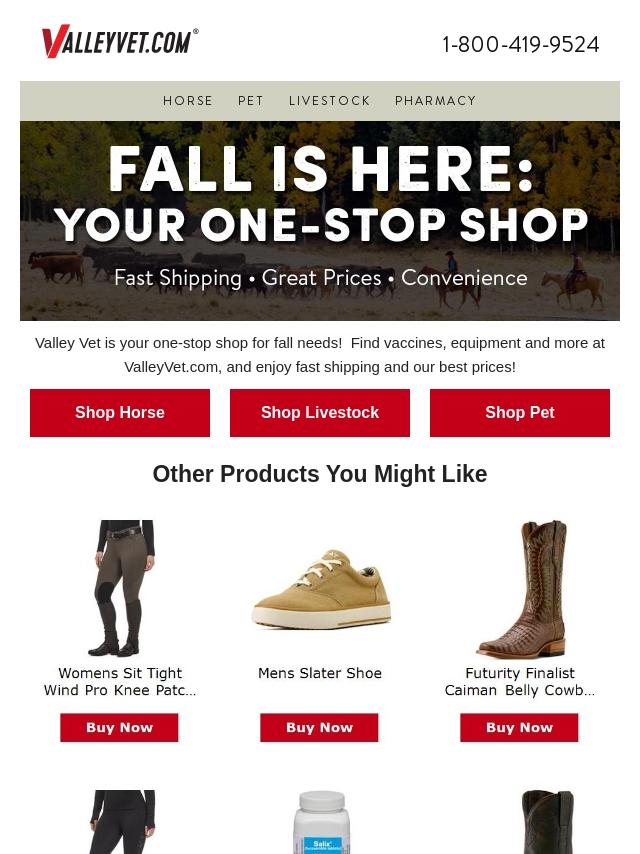
Task: Buy Now for Womens Sit Tight breeches
Action: click(x=119, y=728)
